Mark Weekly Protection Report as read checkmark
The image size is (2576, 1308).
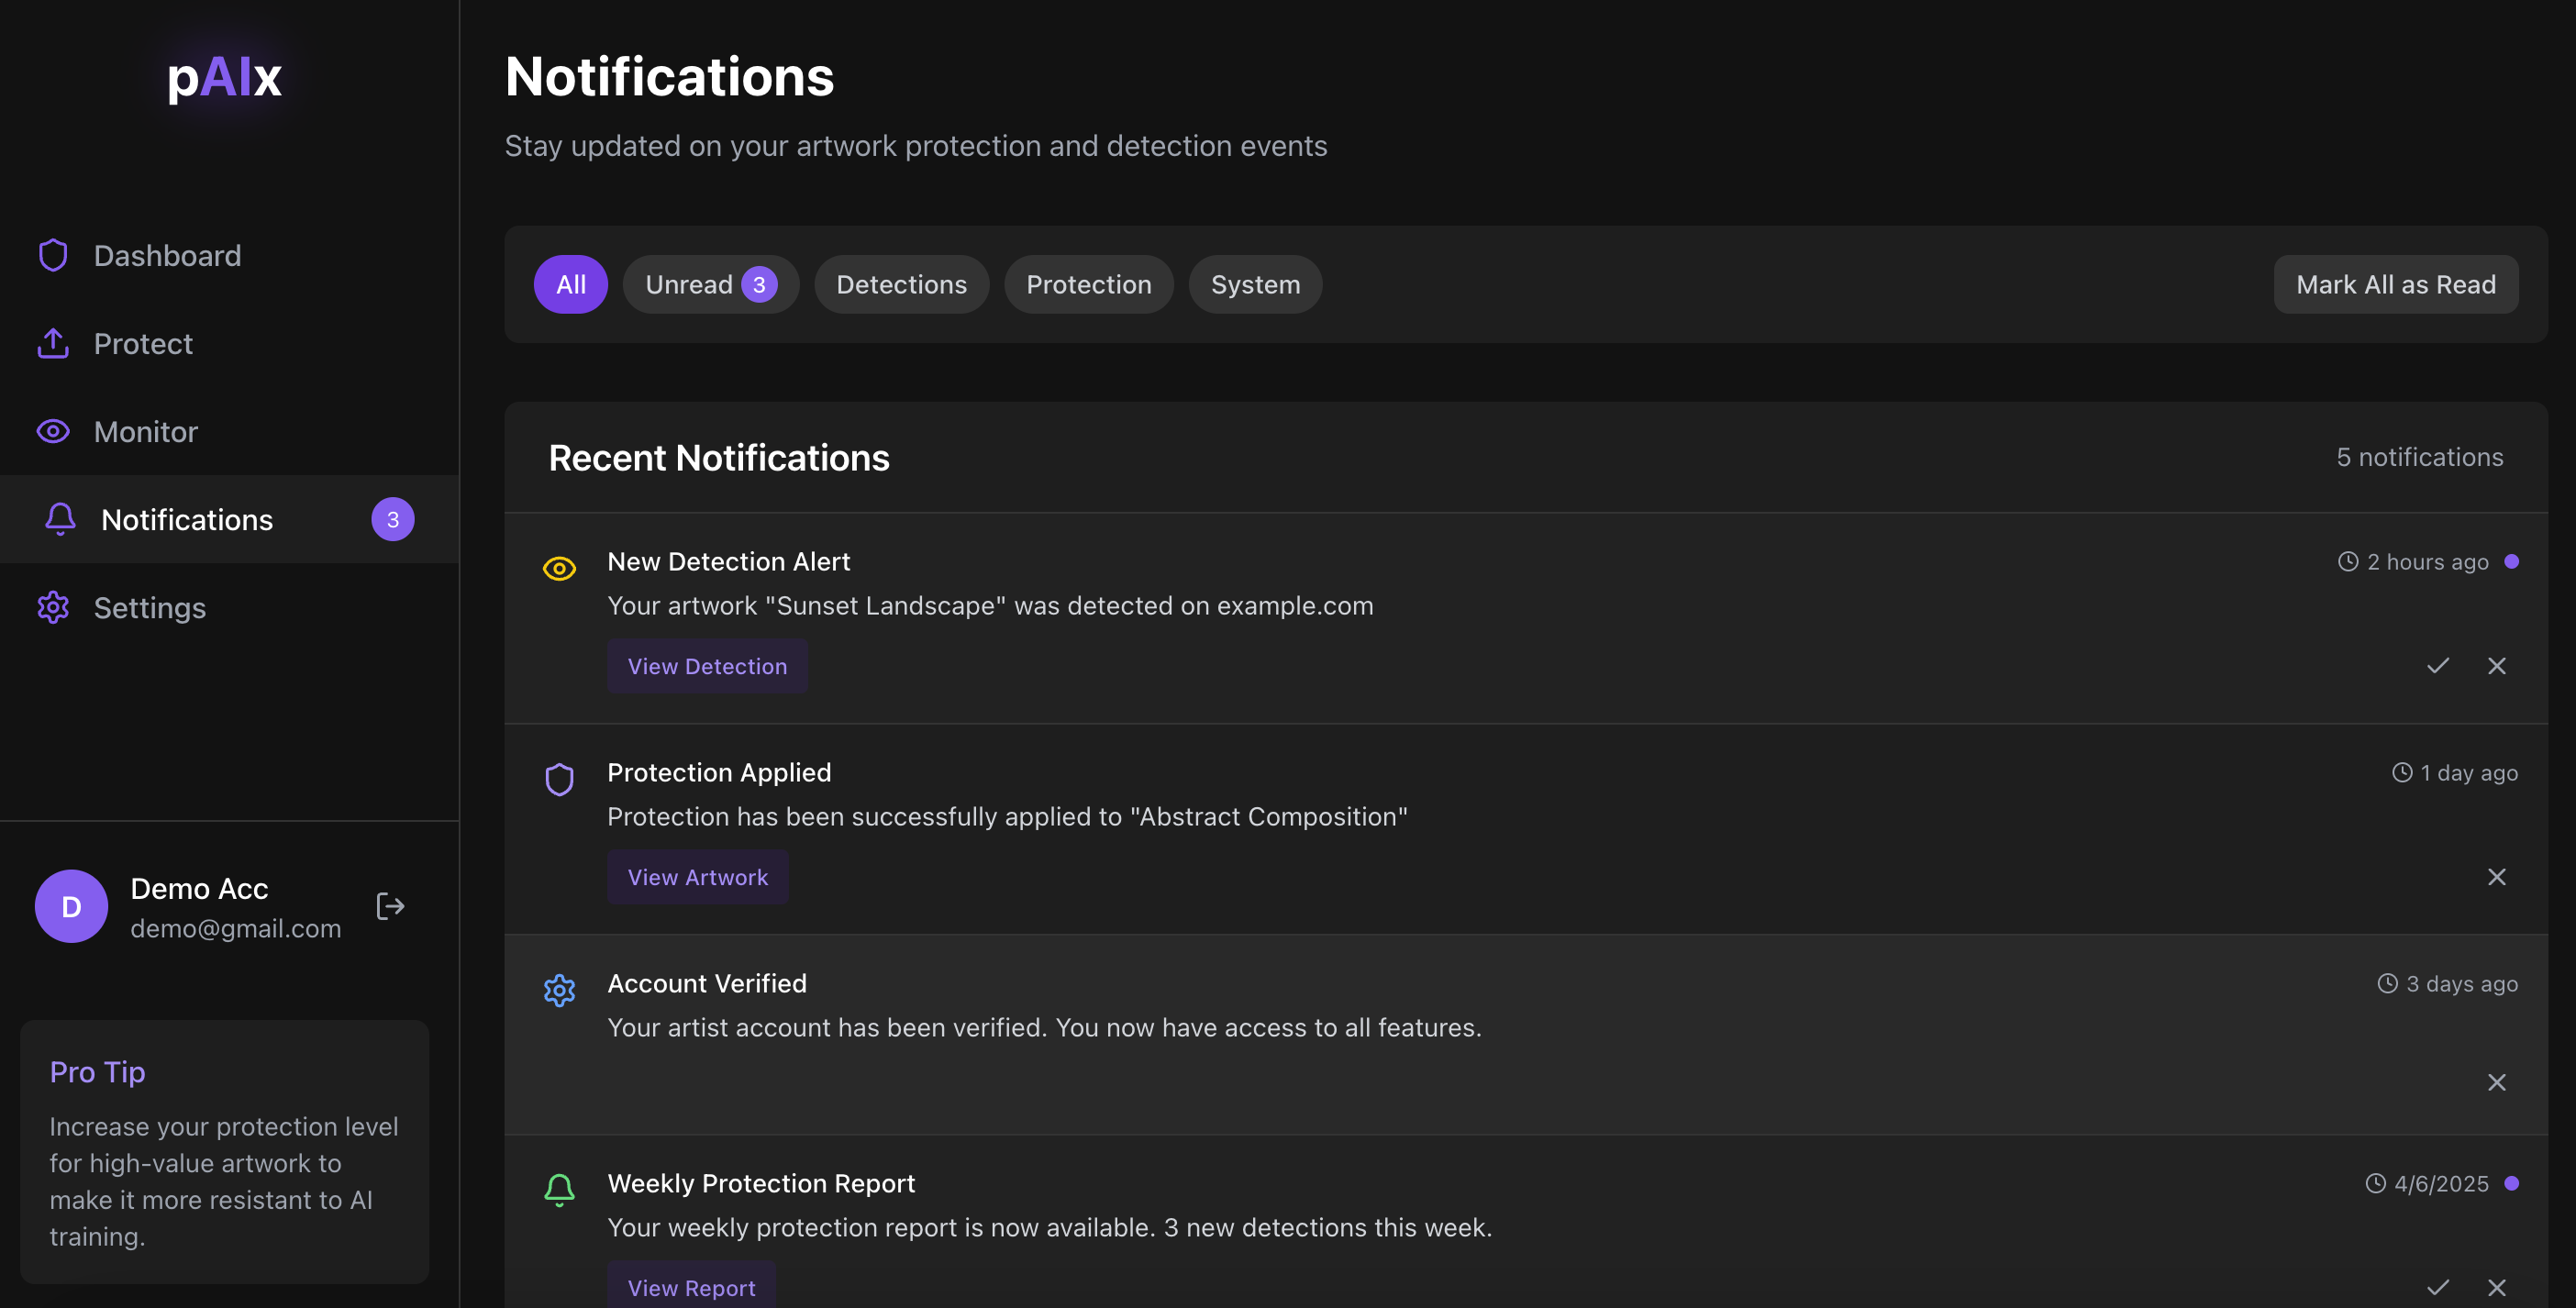[x=2437, y=1287]
